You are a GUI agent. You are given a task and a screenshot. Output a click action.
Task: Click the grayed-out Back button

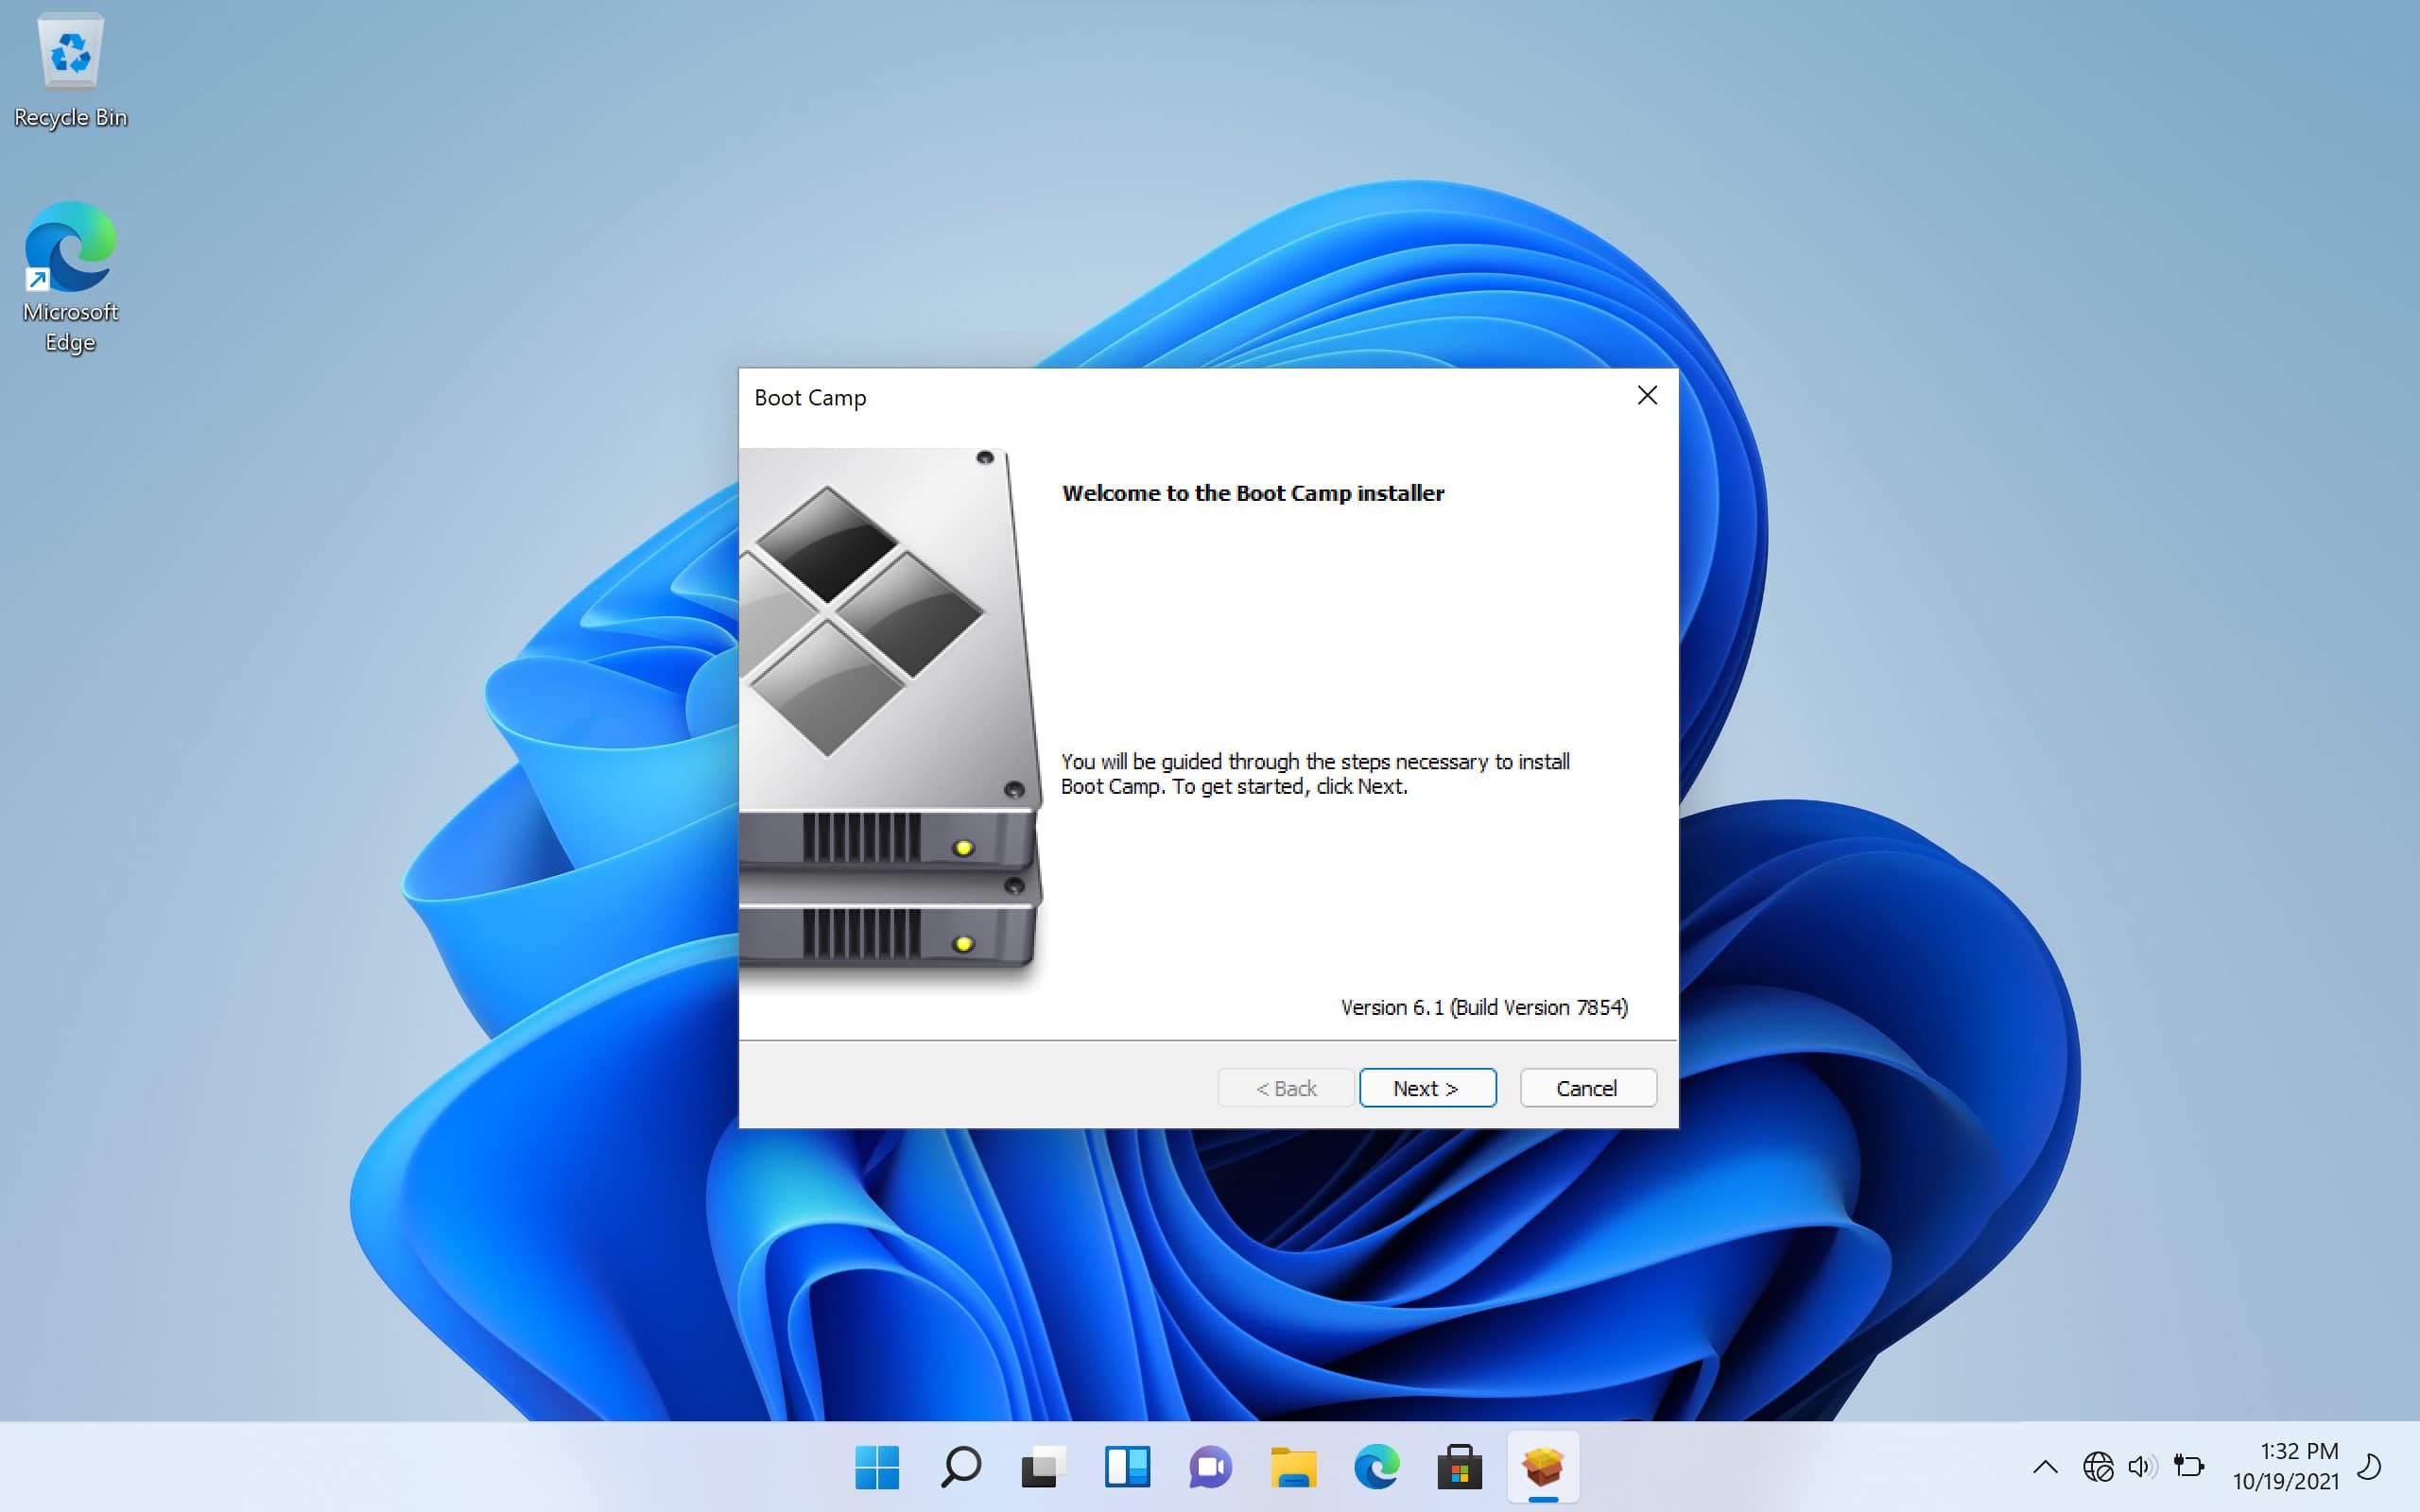[1285, 1088]
